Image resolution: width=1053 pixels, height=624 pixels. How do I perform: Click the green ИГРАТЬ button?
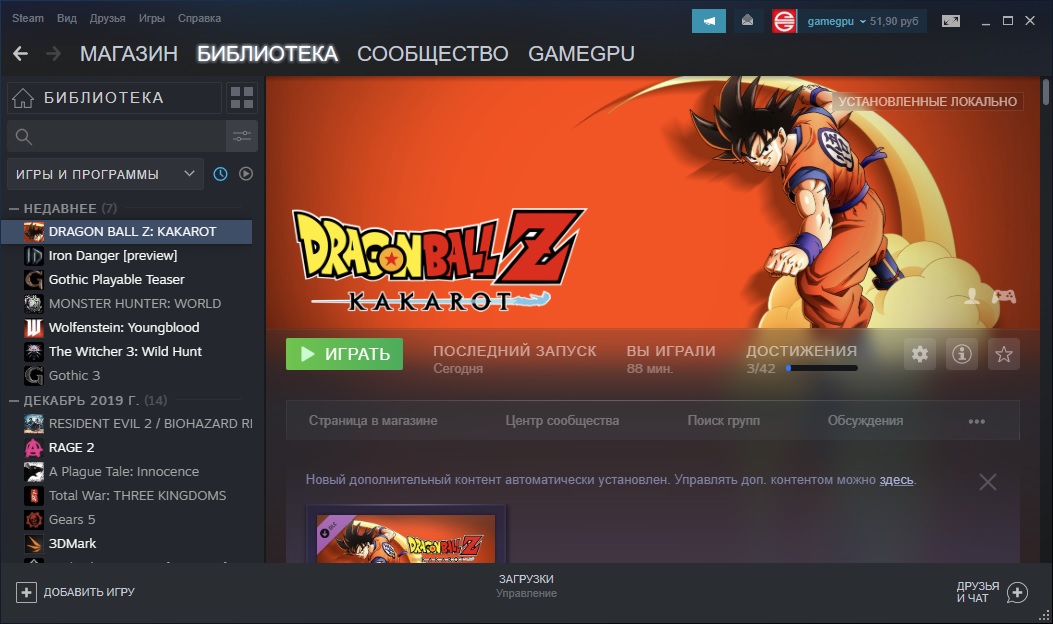click(x=345, y=354)
